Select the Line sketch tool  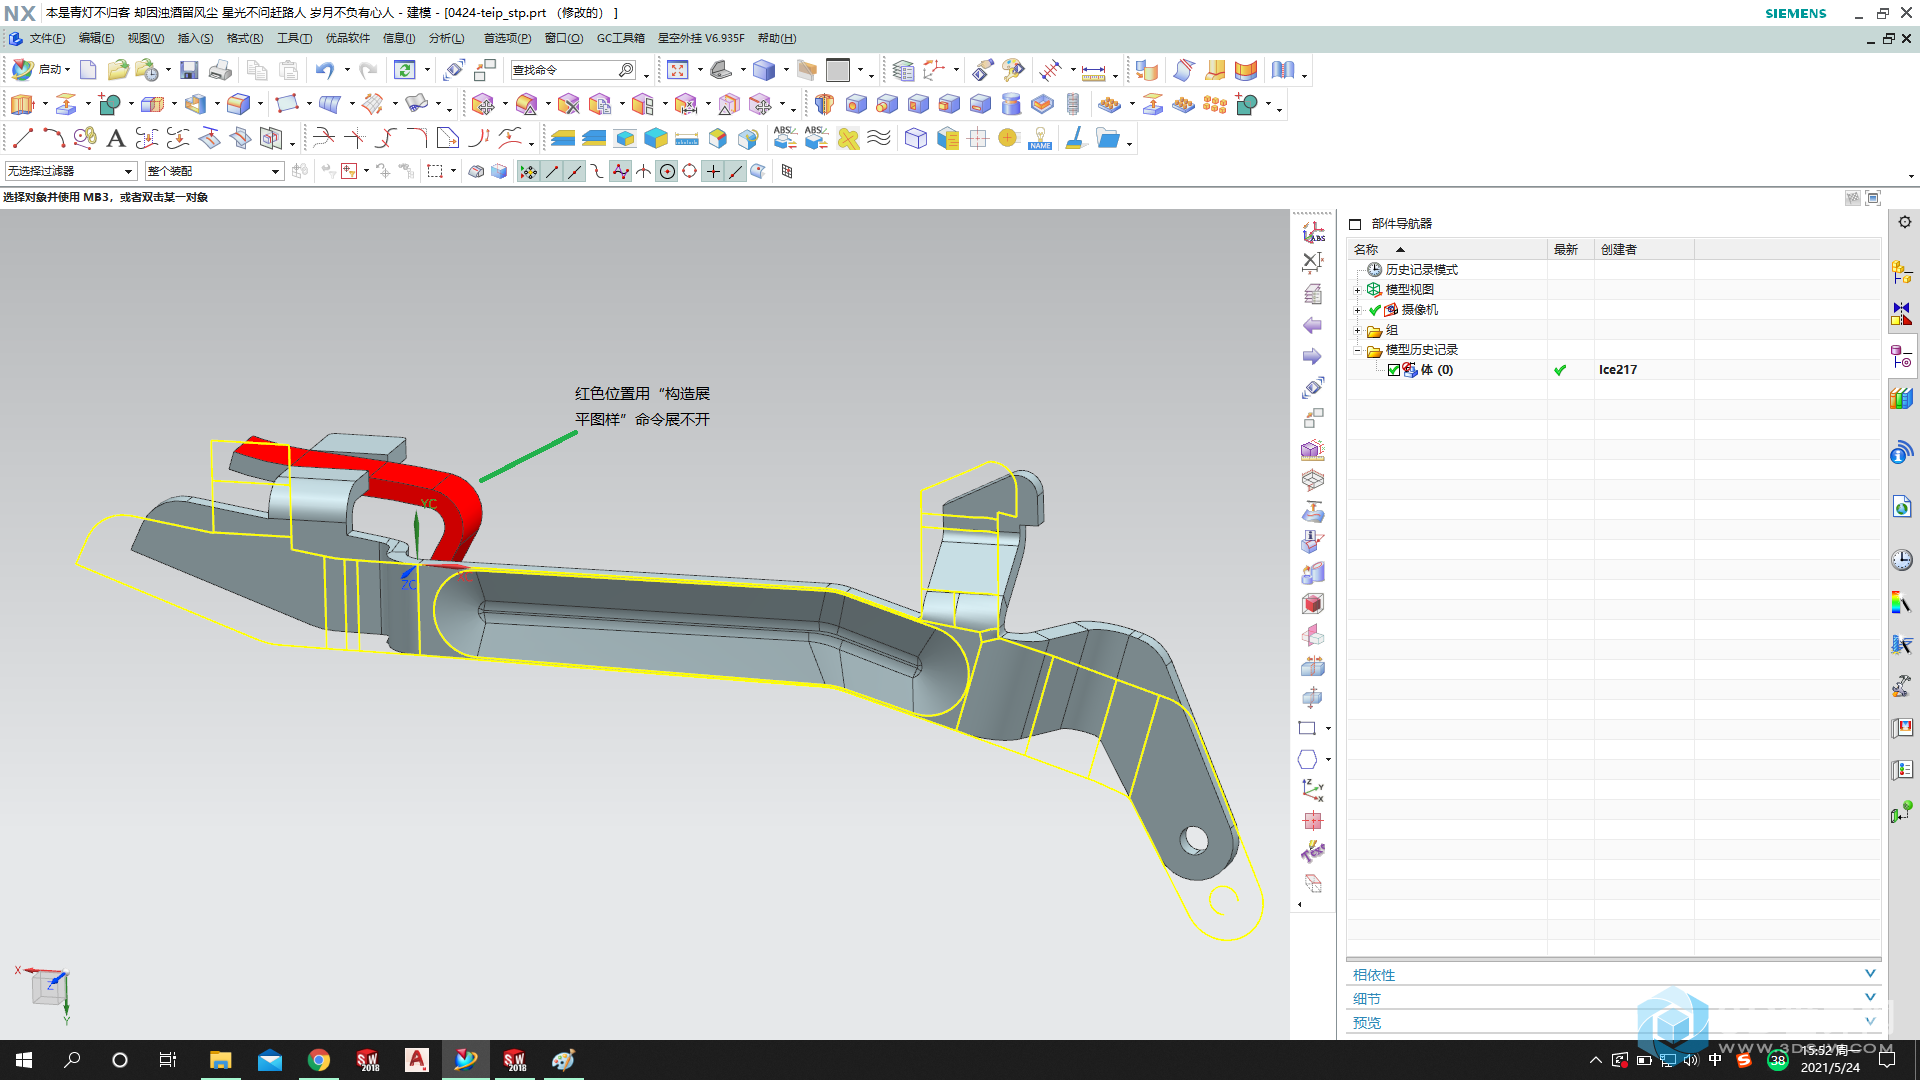tap(23, 138)
